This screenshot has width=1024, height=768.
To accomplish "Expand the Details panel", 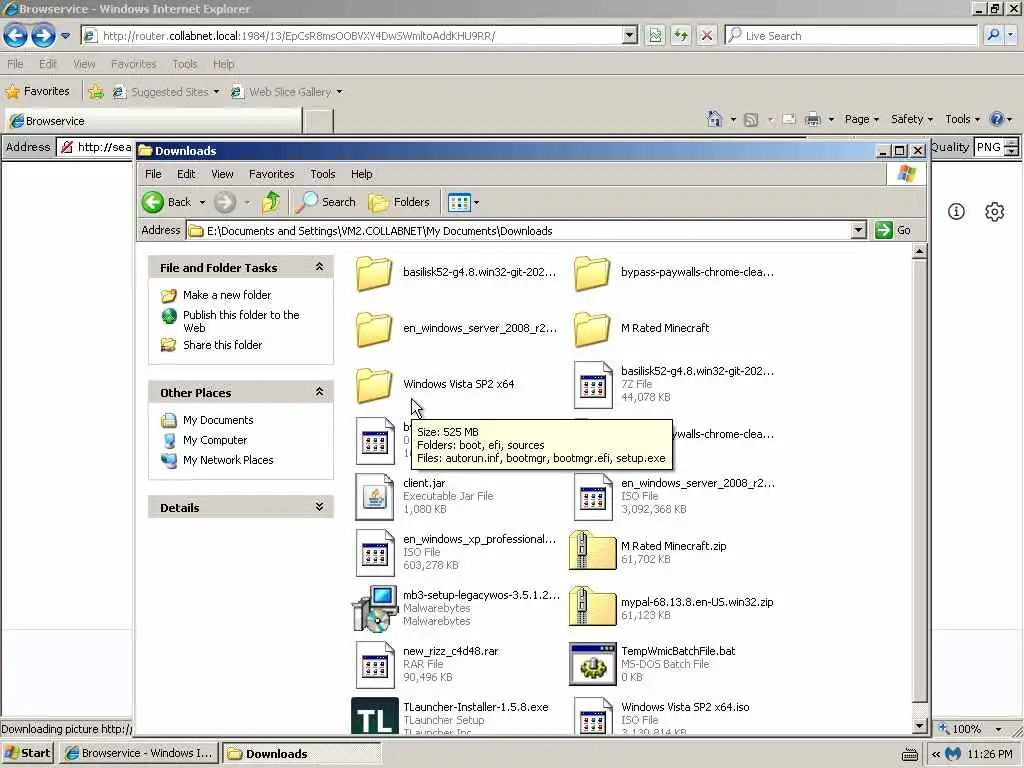I will pos(319,507).
